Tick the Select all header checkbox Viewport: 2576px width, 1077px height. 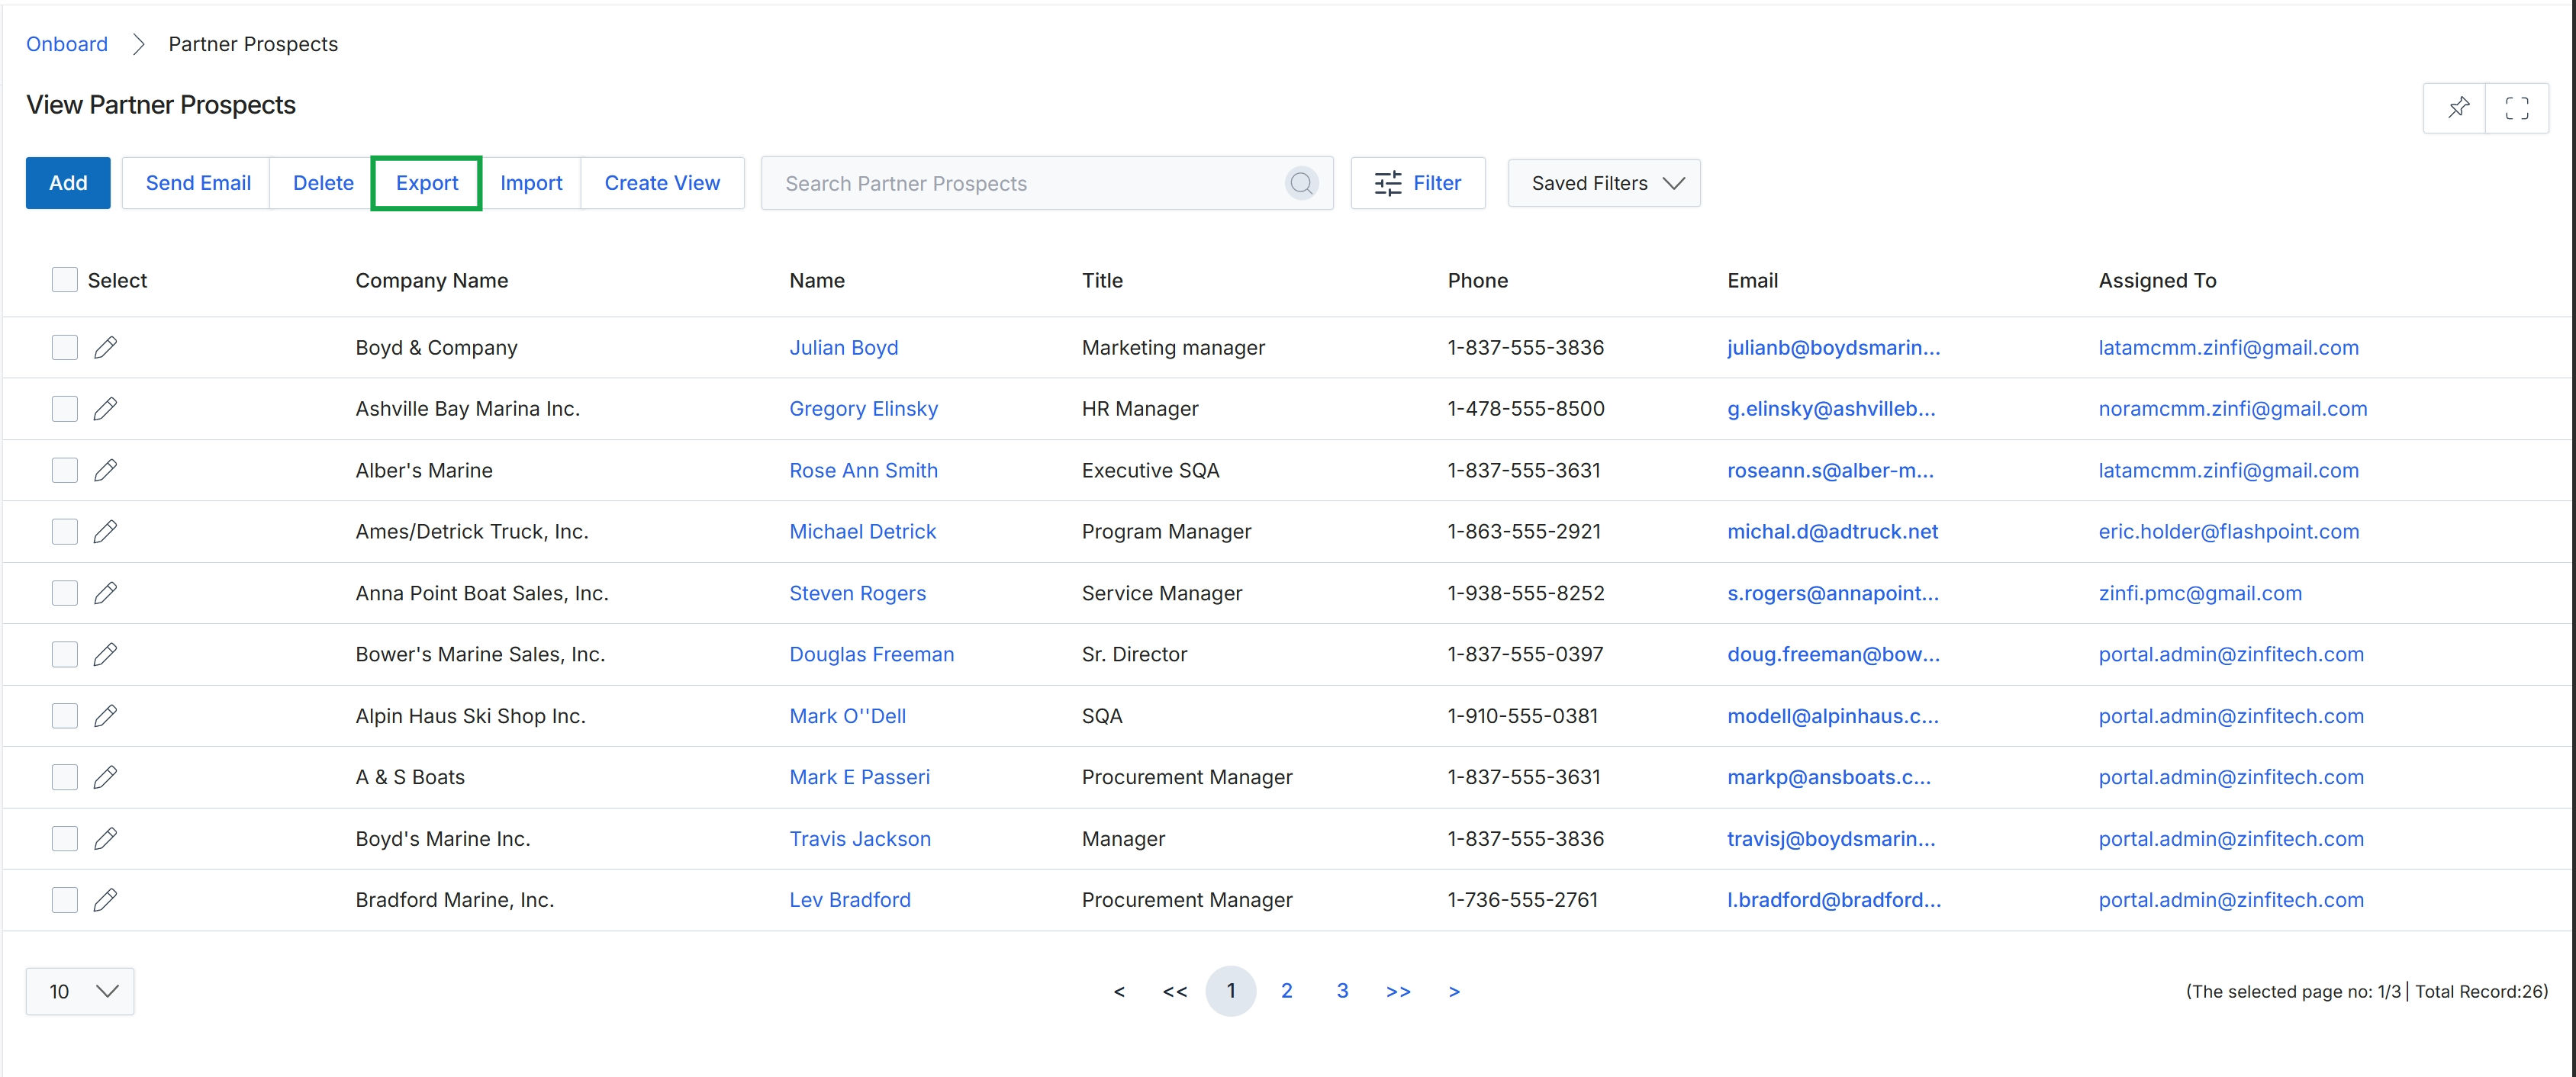pyautogui.click(x=64, y=280)
